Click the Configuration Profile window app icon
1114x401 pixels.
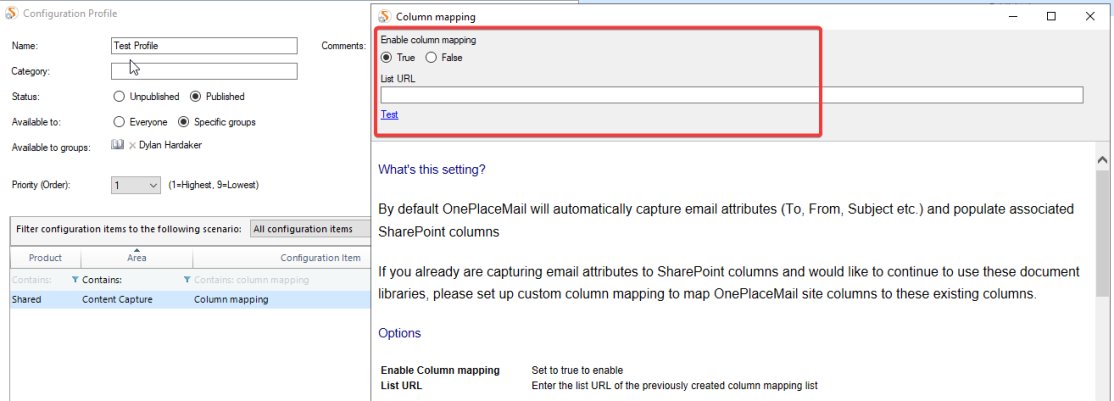point(11,13)
